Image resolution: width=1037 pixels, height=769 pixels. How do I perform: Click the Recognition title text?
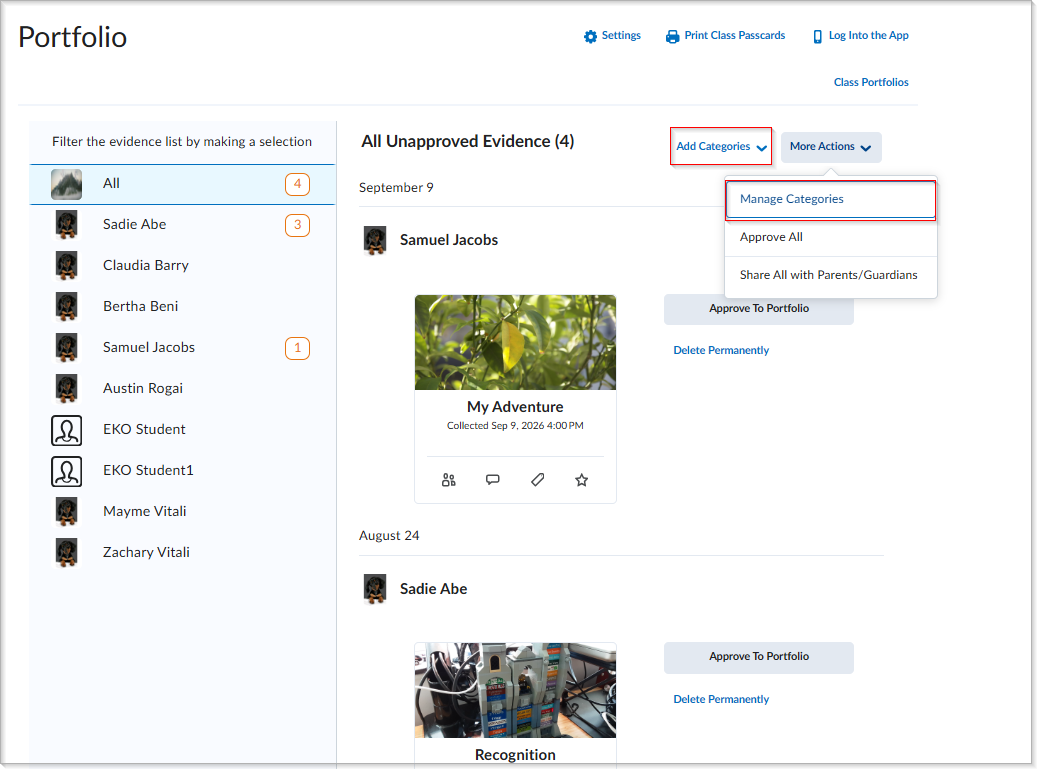point(515,755)
